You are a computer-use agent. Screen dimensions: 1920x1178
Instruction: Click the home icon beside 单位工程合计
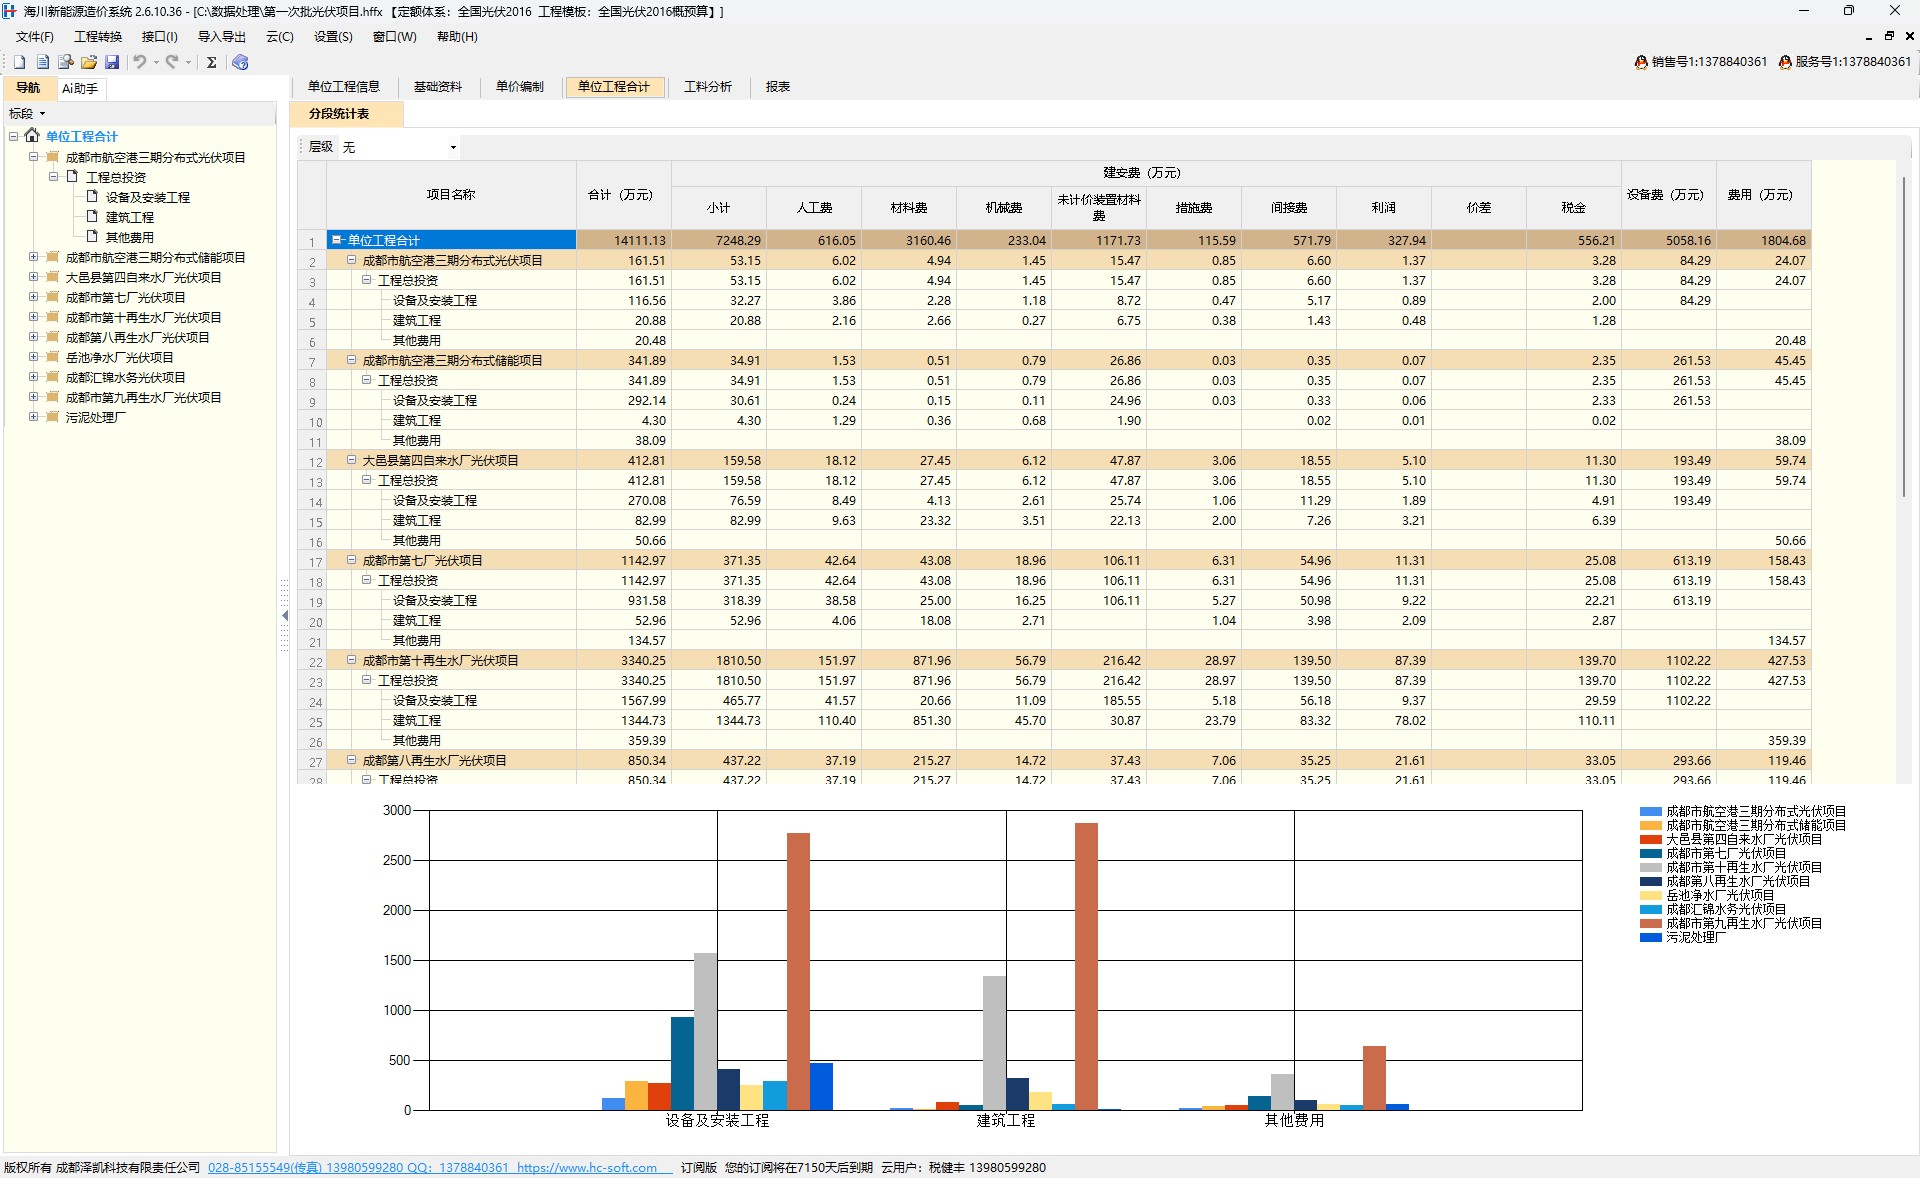click(32, 136)
